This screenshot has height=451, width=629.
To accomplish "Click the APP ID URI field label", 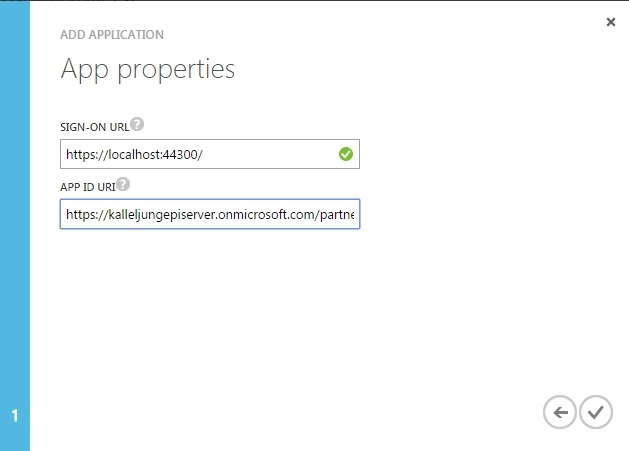I will 87,186.
